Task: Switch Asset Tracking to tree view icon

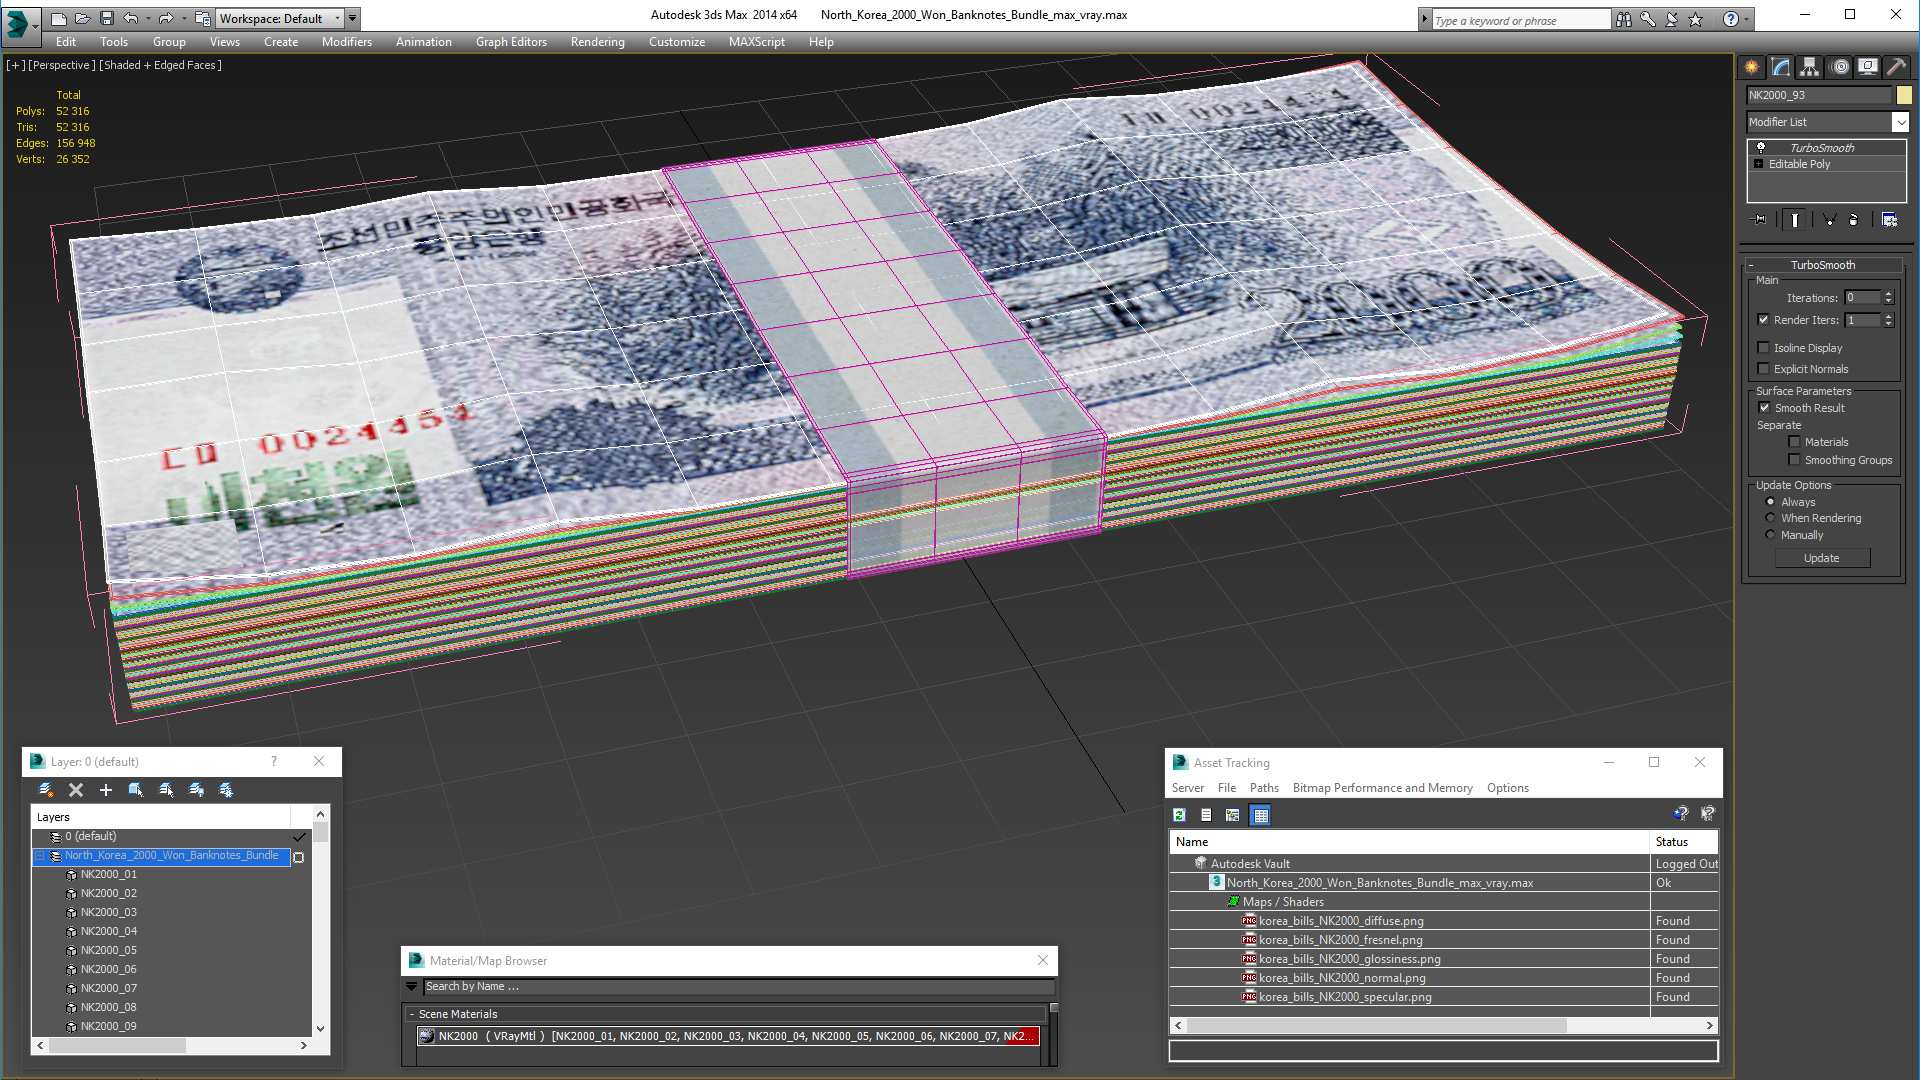Action: point(1233,815)
